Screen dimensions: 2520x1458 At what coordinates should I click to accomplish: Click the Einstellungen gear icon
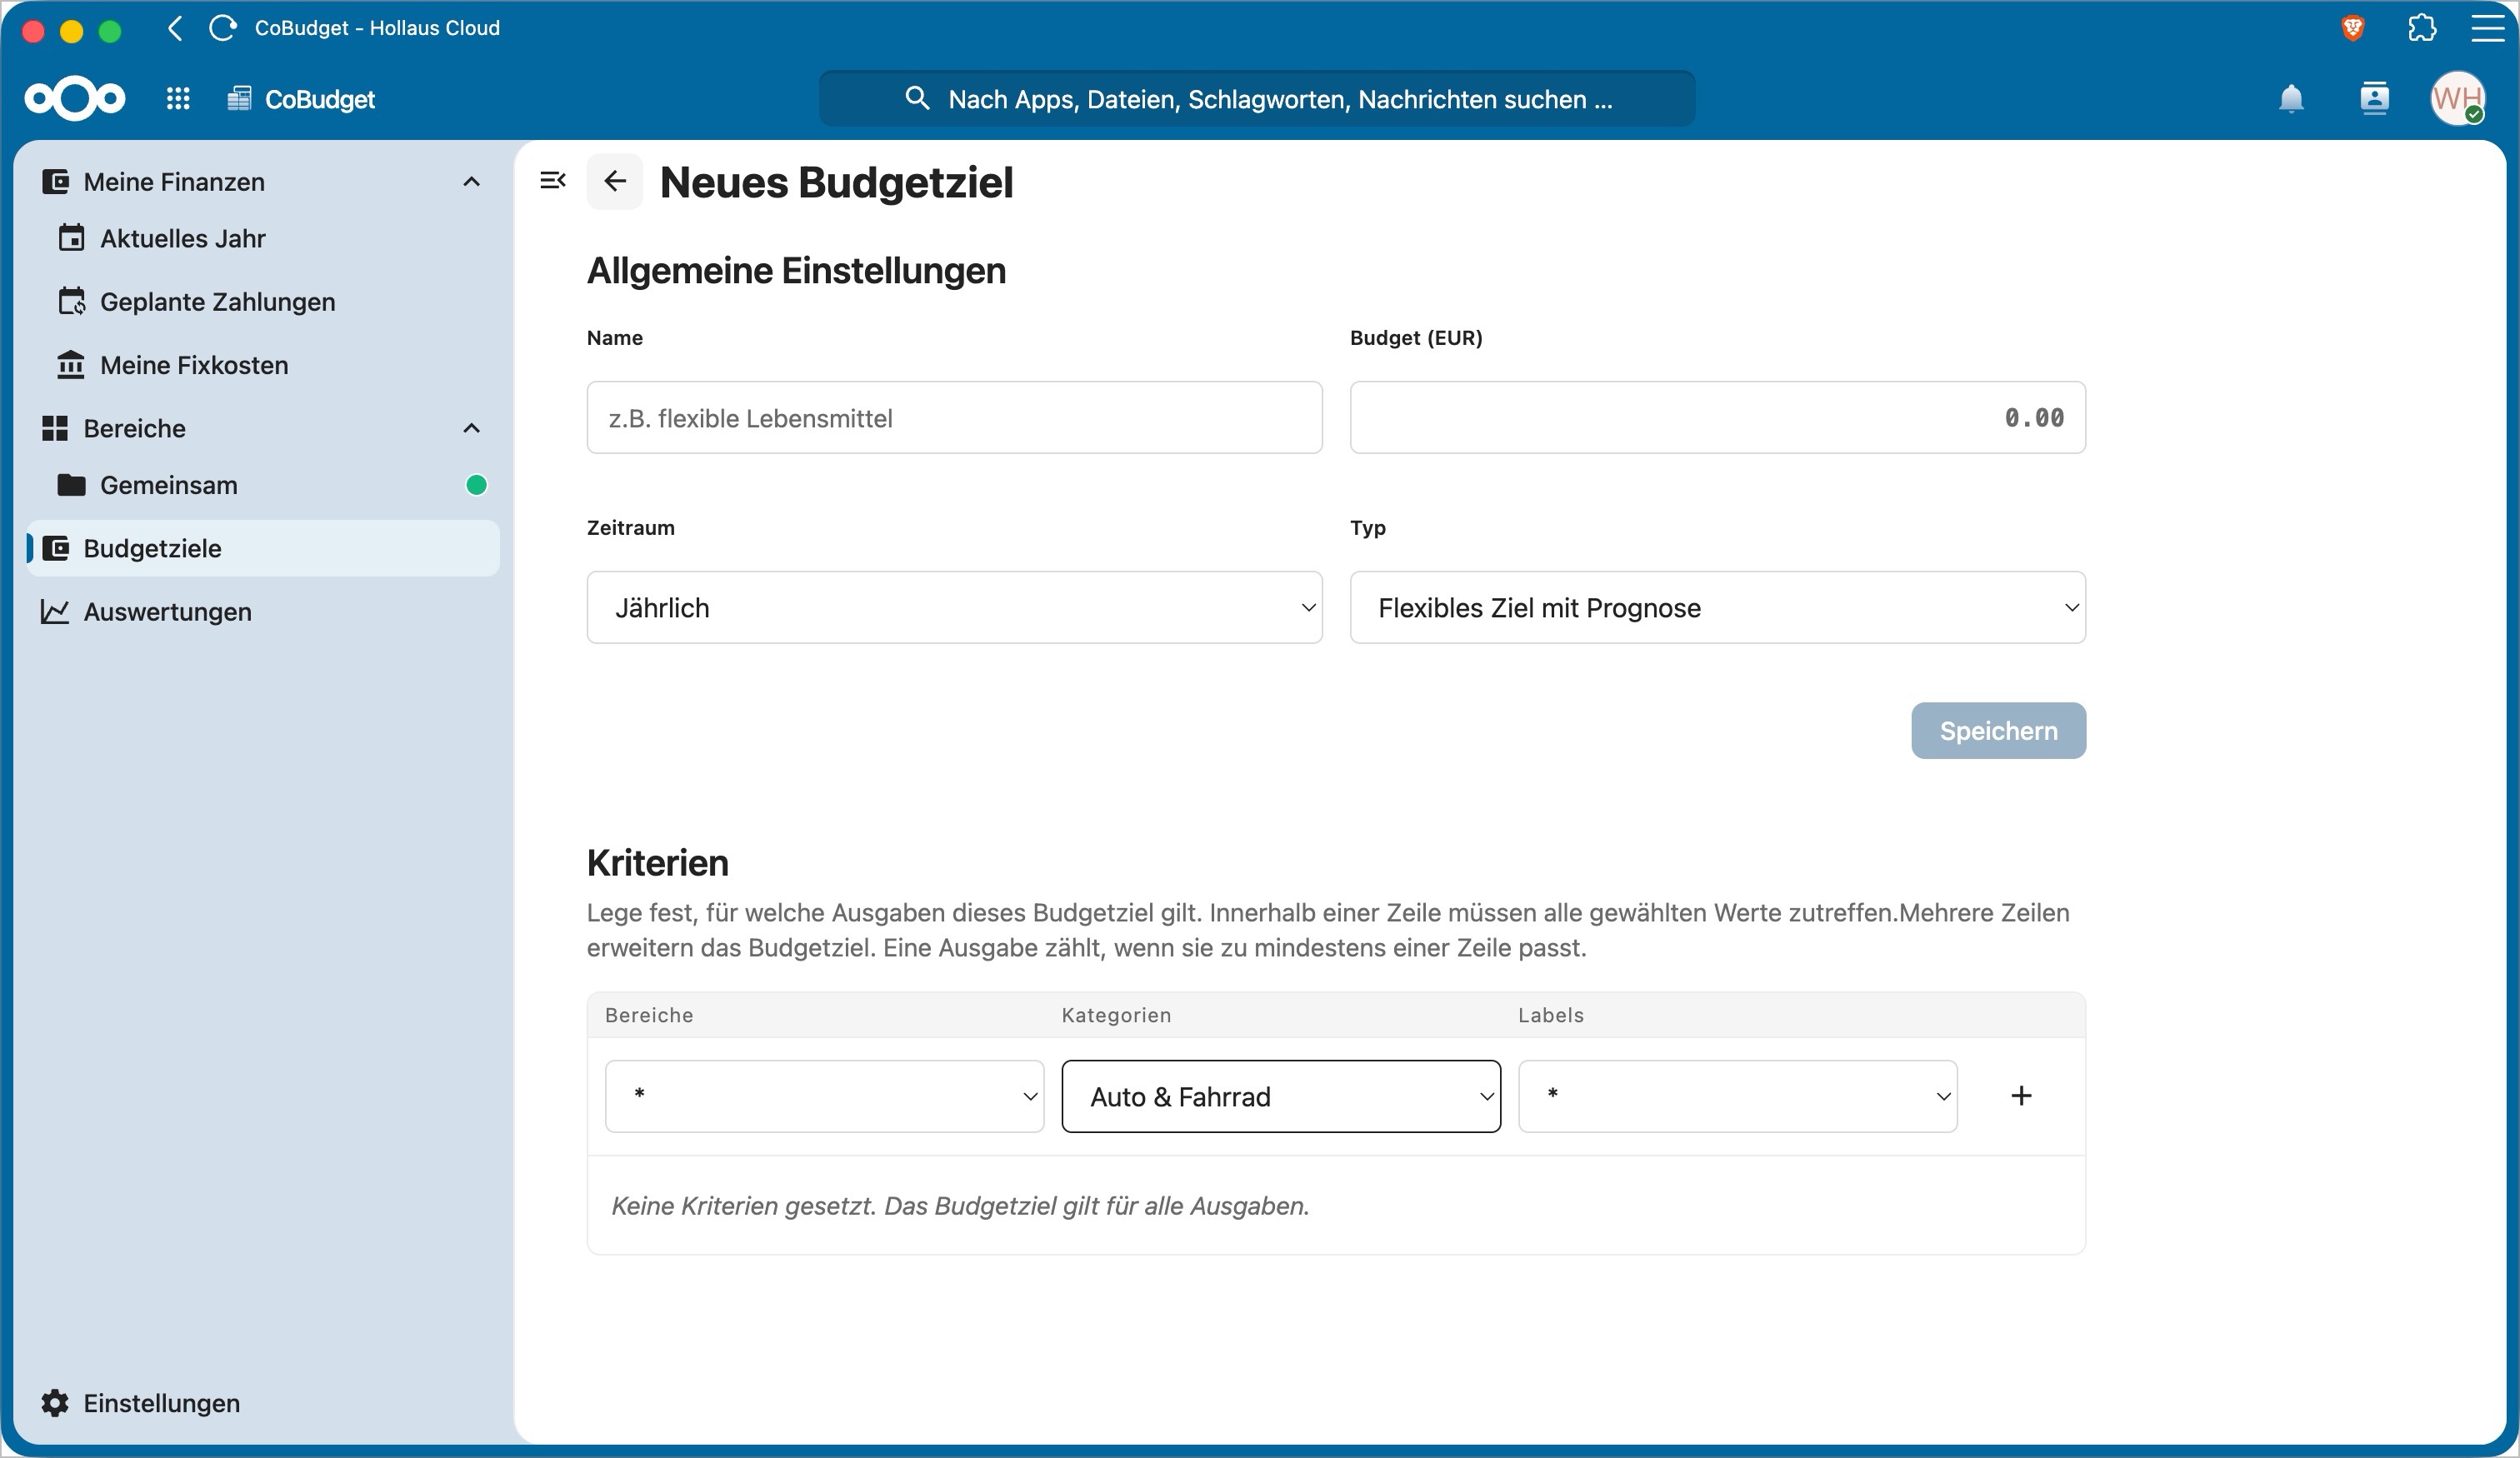coord(55,1403)
